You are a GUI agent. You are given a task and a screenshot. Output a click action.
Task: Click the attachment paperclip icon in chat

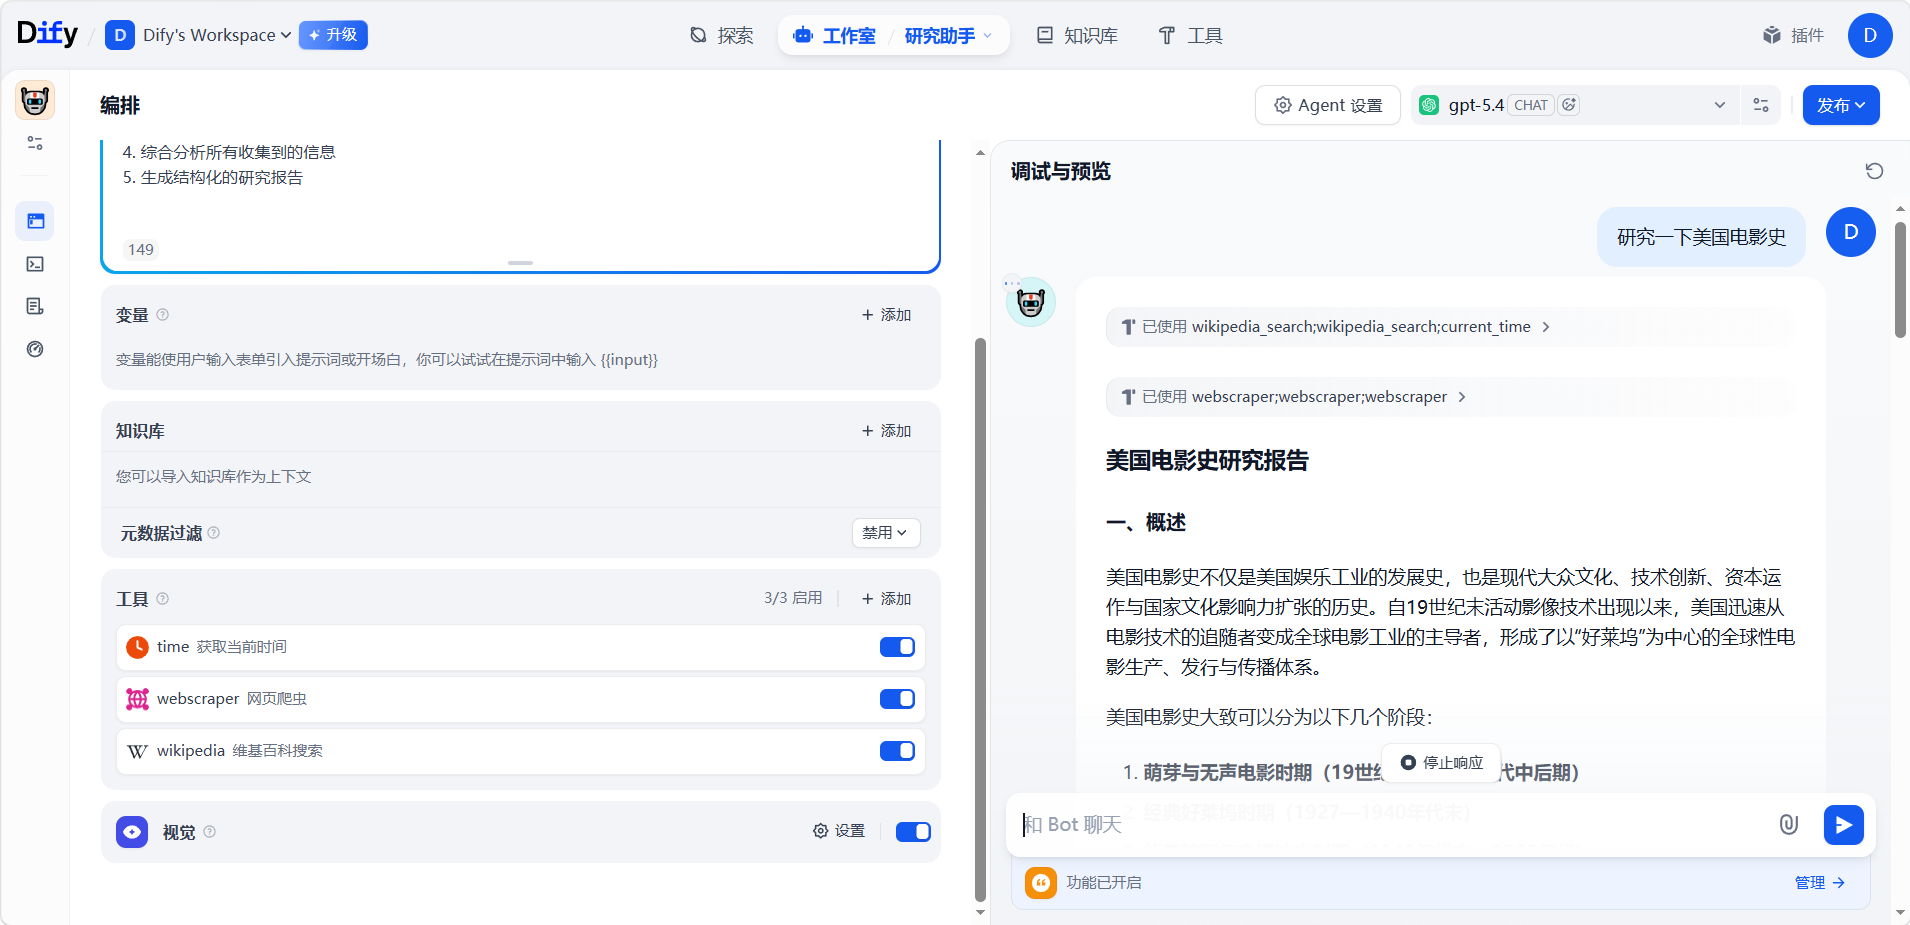pos(1788,825)
